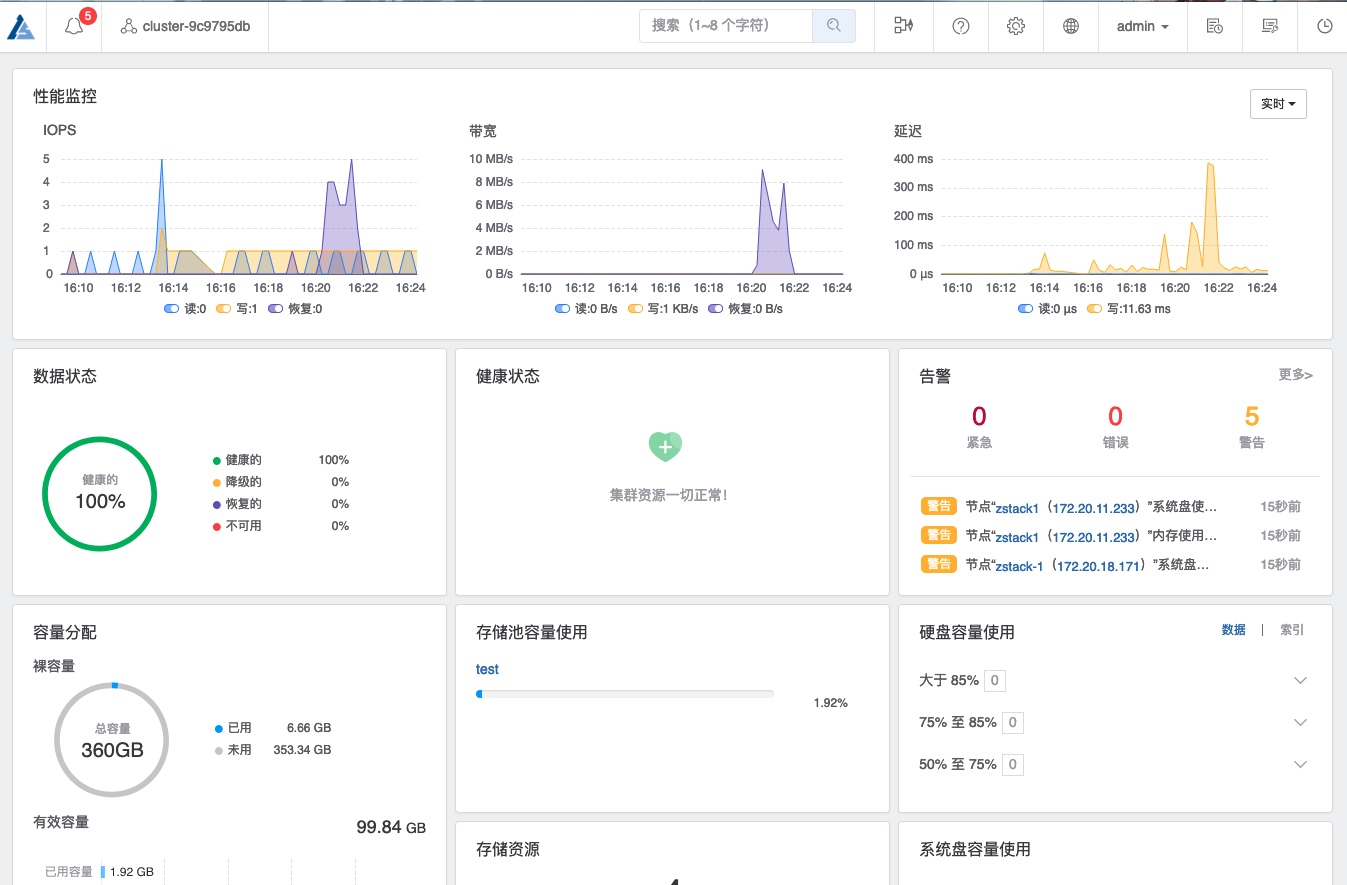Click the topology switch icon beside search
Screen dimensions: 1347x885
click(x=904, y=27)
